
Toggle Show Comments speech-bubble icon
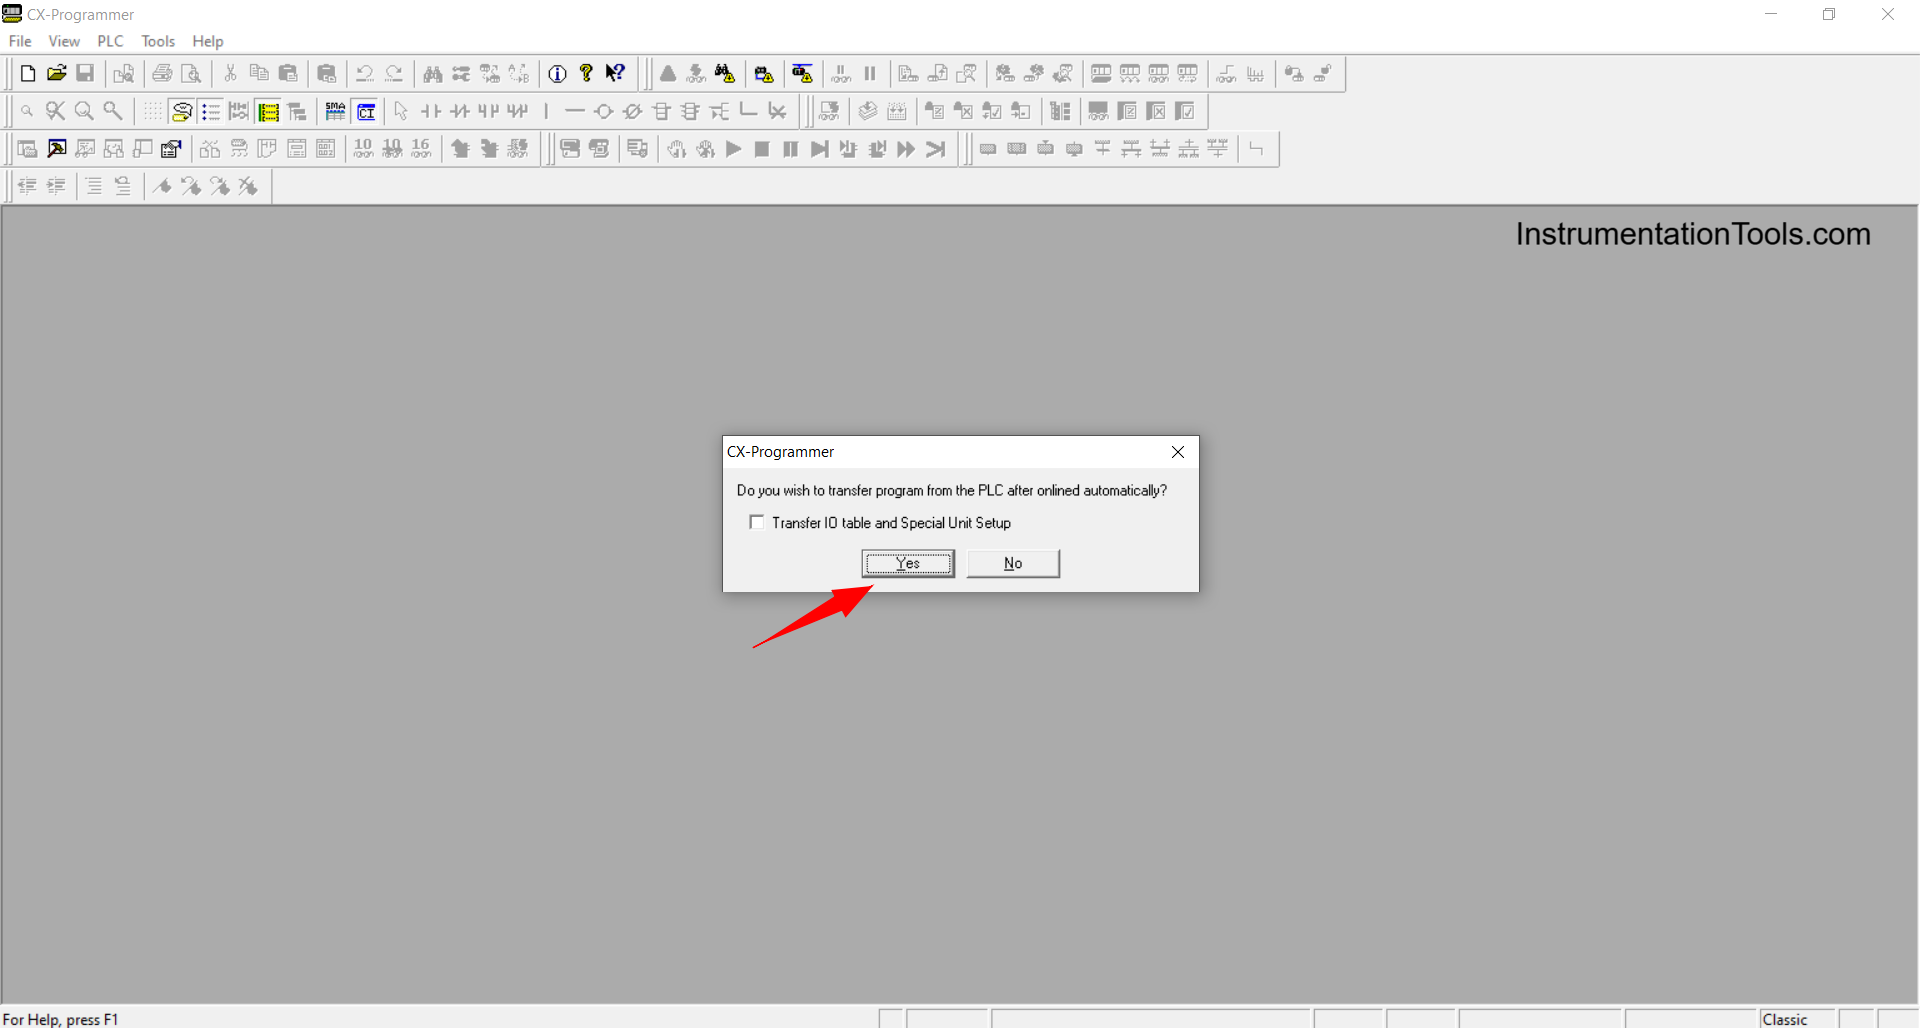[x=181, y=111]
